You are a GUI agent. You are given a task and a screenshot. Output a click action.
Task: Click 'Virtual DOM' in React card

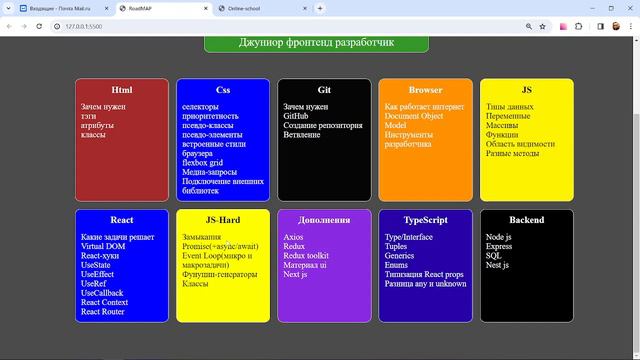[103, 247]
